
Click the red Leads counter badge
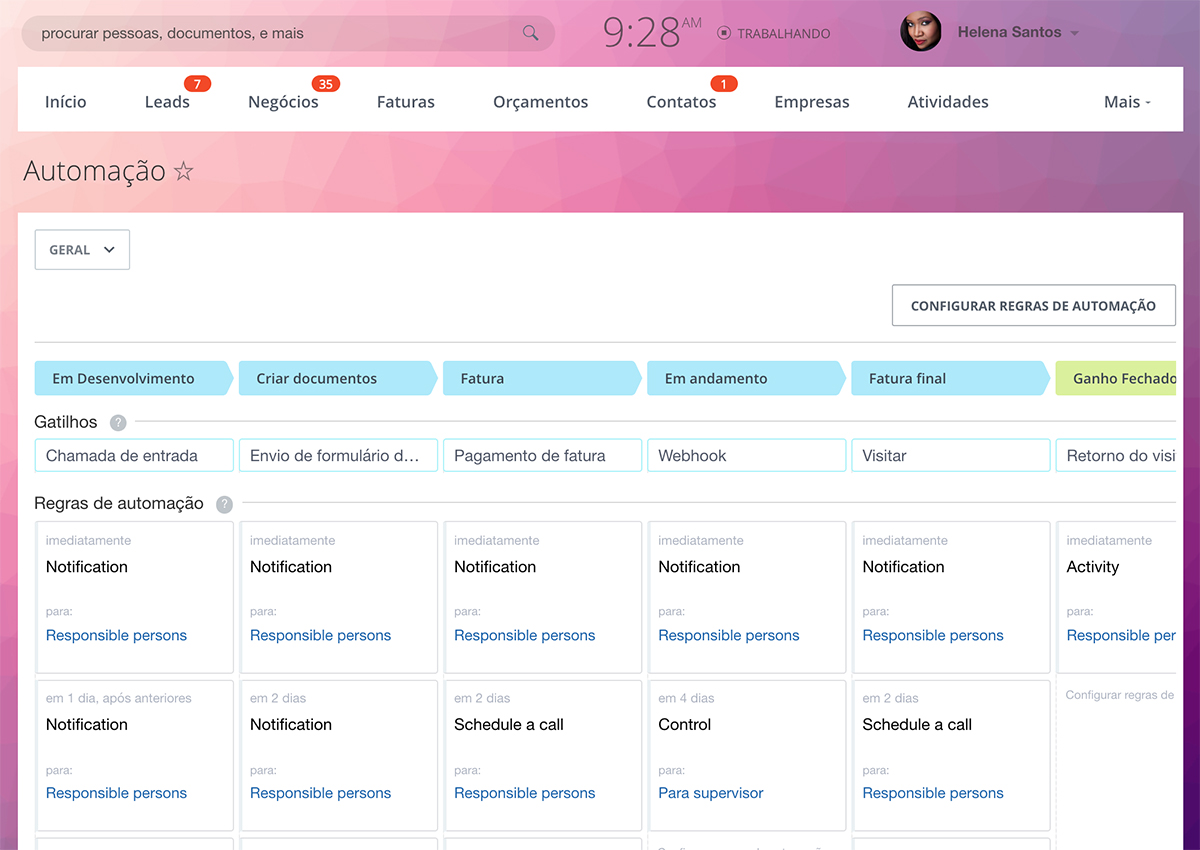tap(197, 84)
